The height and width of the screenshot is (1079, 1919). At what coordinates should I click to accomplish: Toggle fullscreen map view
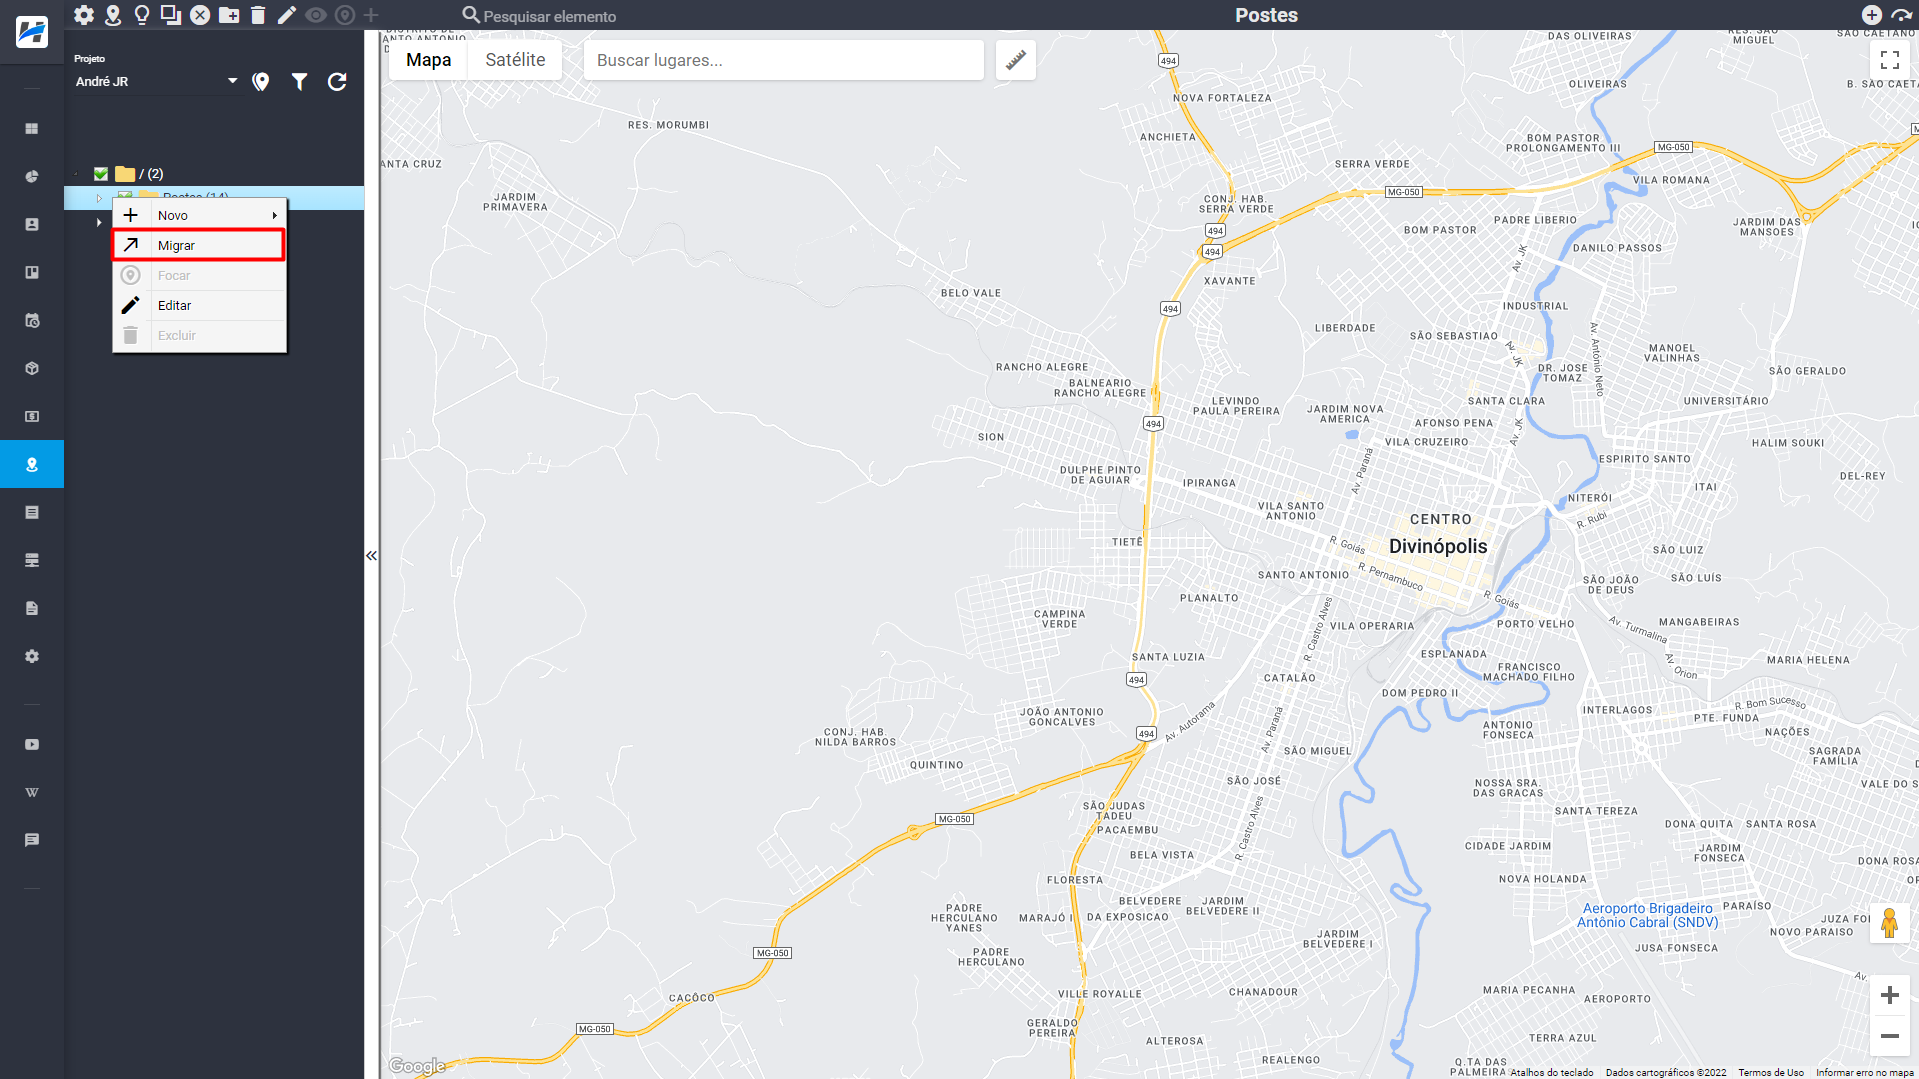[x=1890, y=60]
